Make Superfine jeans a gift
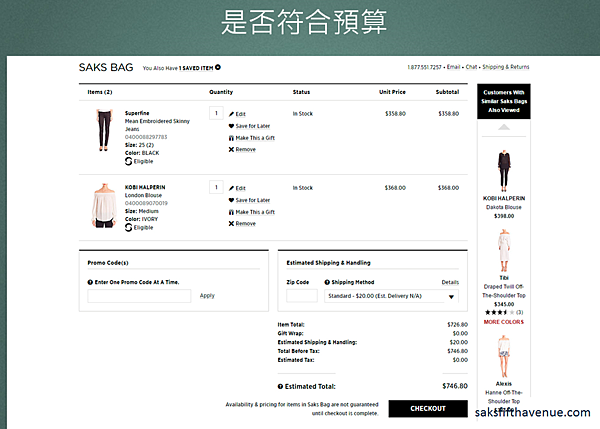The image size is (600, 429). click(x=255, y=138)
